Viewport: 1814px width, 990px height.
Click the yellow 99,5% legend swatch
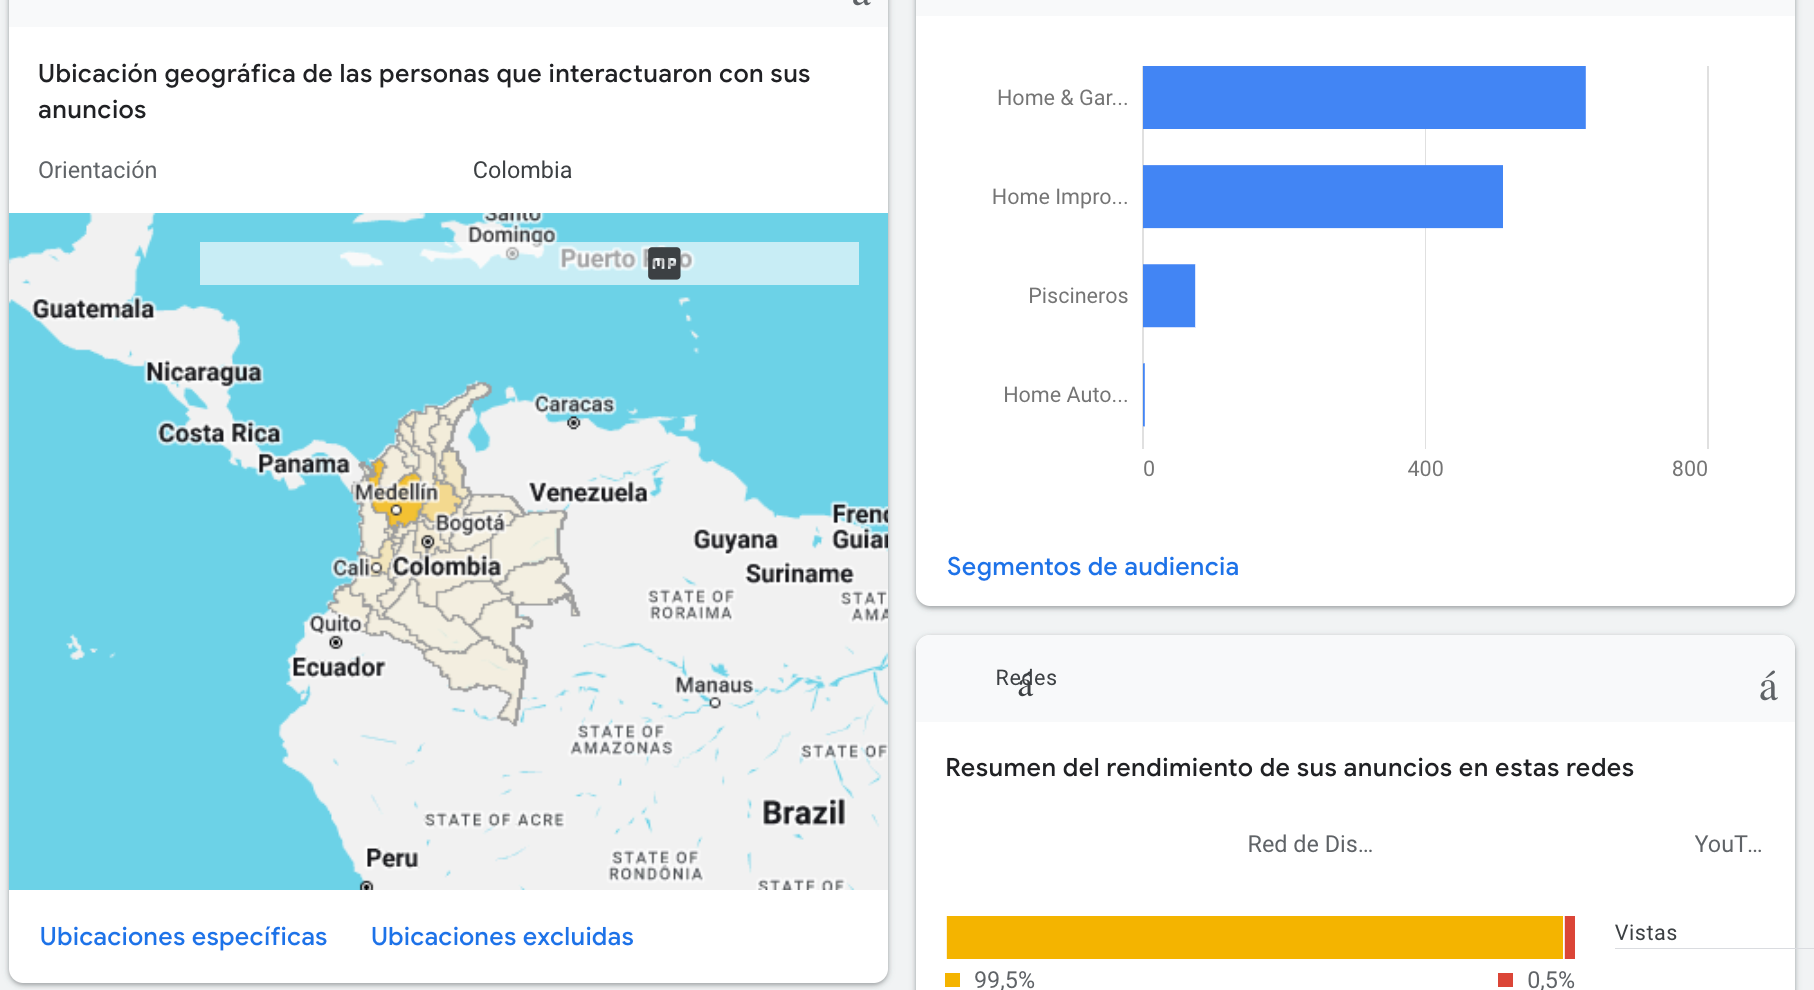952,980
